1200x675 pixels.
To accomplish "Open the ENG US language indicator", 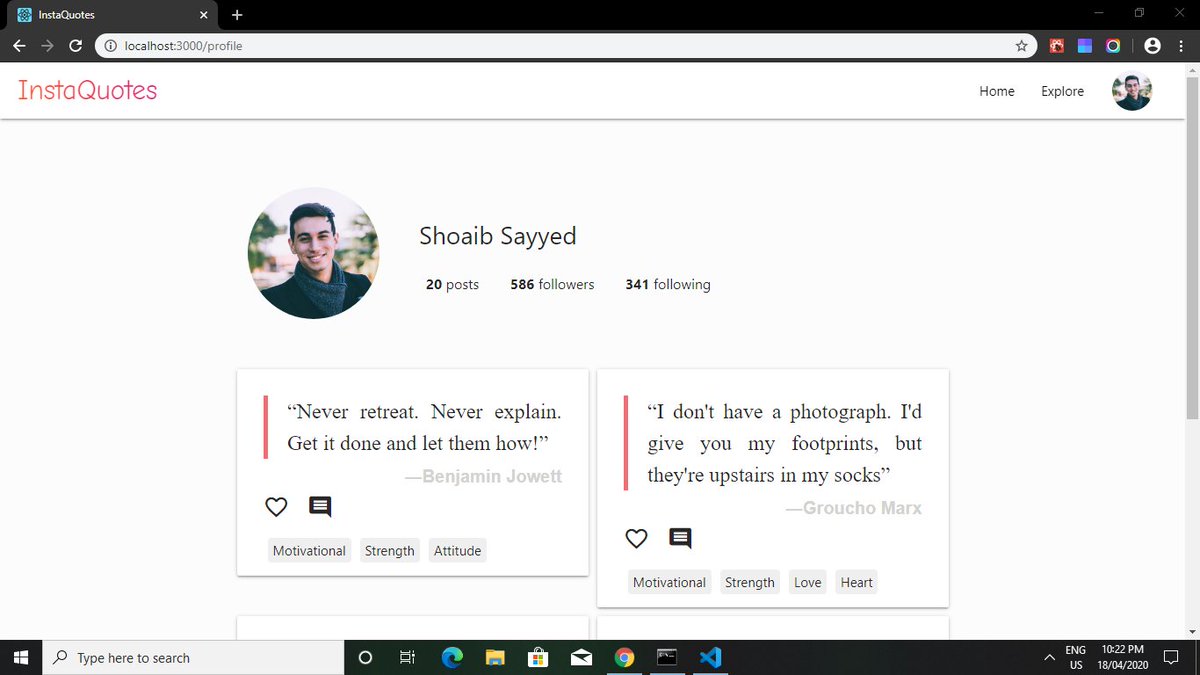I will point(1076,658).
